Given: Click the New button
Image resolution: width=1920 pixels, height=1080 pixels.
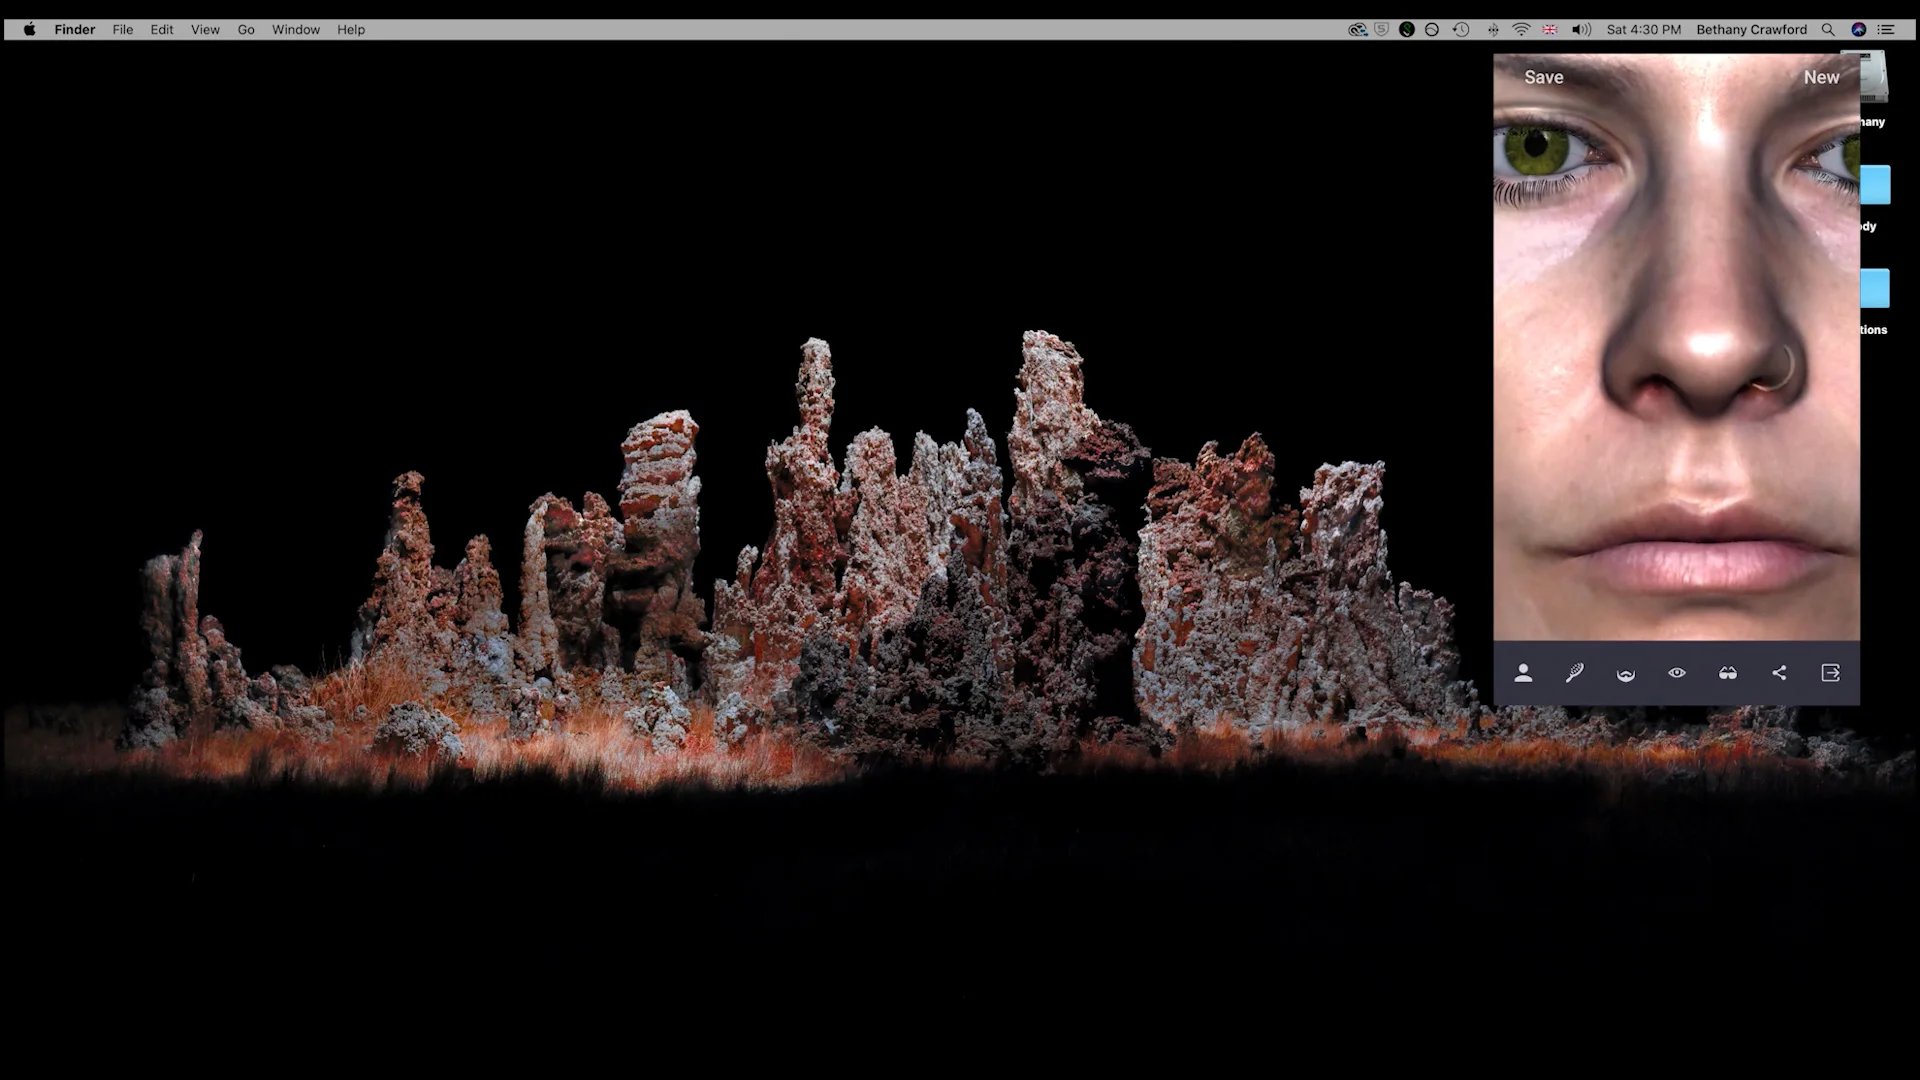Looking at the screenshot, I should (x=1820, y=77).
